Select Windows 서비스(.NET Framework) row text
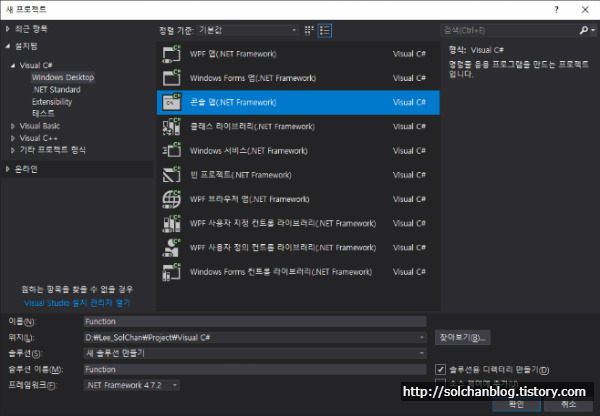The image size is (600, 416). tap(249, 151)
